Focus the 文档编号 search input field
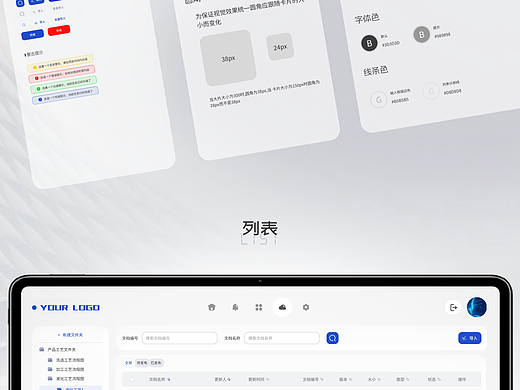This screenshot has width=520, height=390. tap(180, 338)
